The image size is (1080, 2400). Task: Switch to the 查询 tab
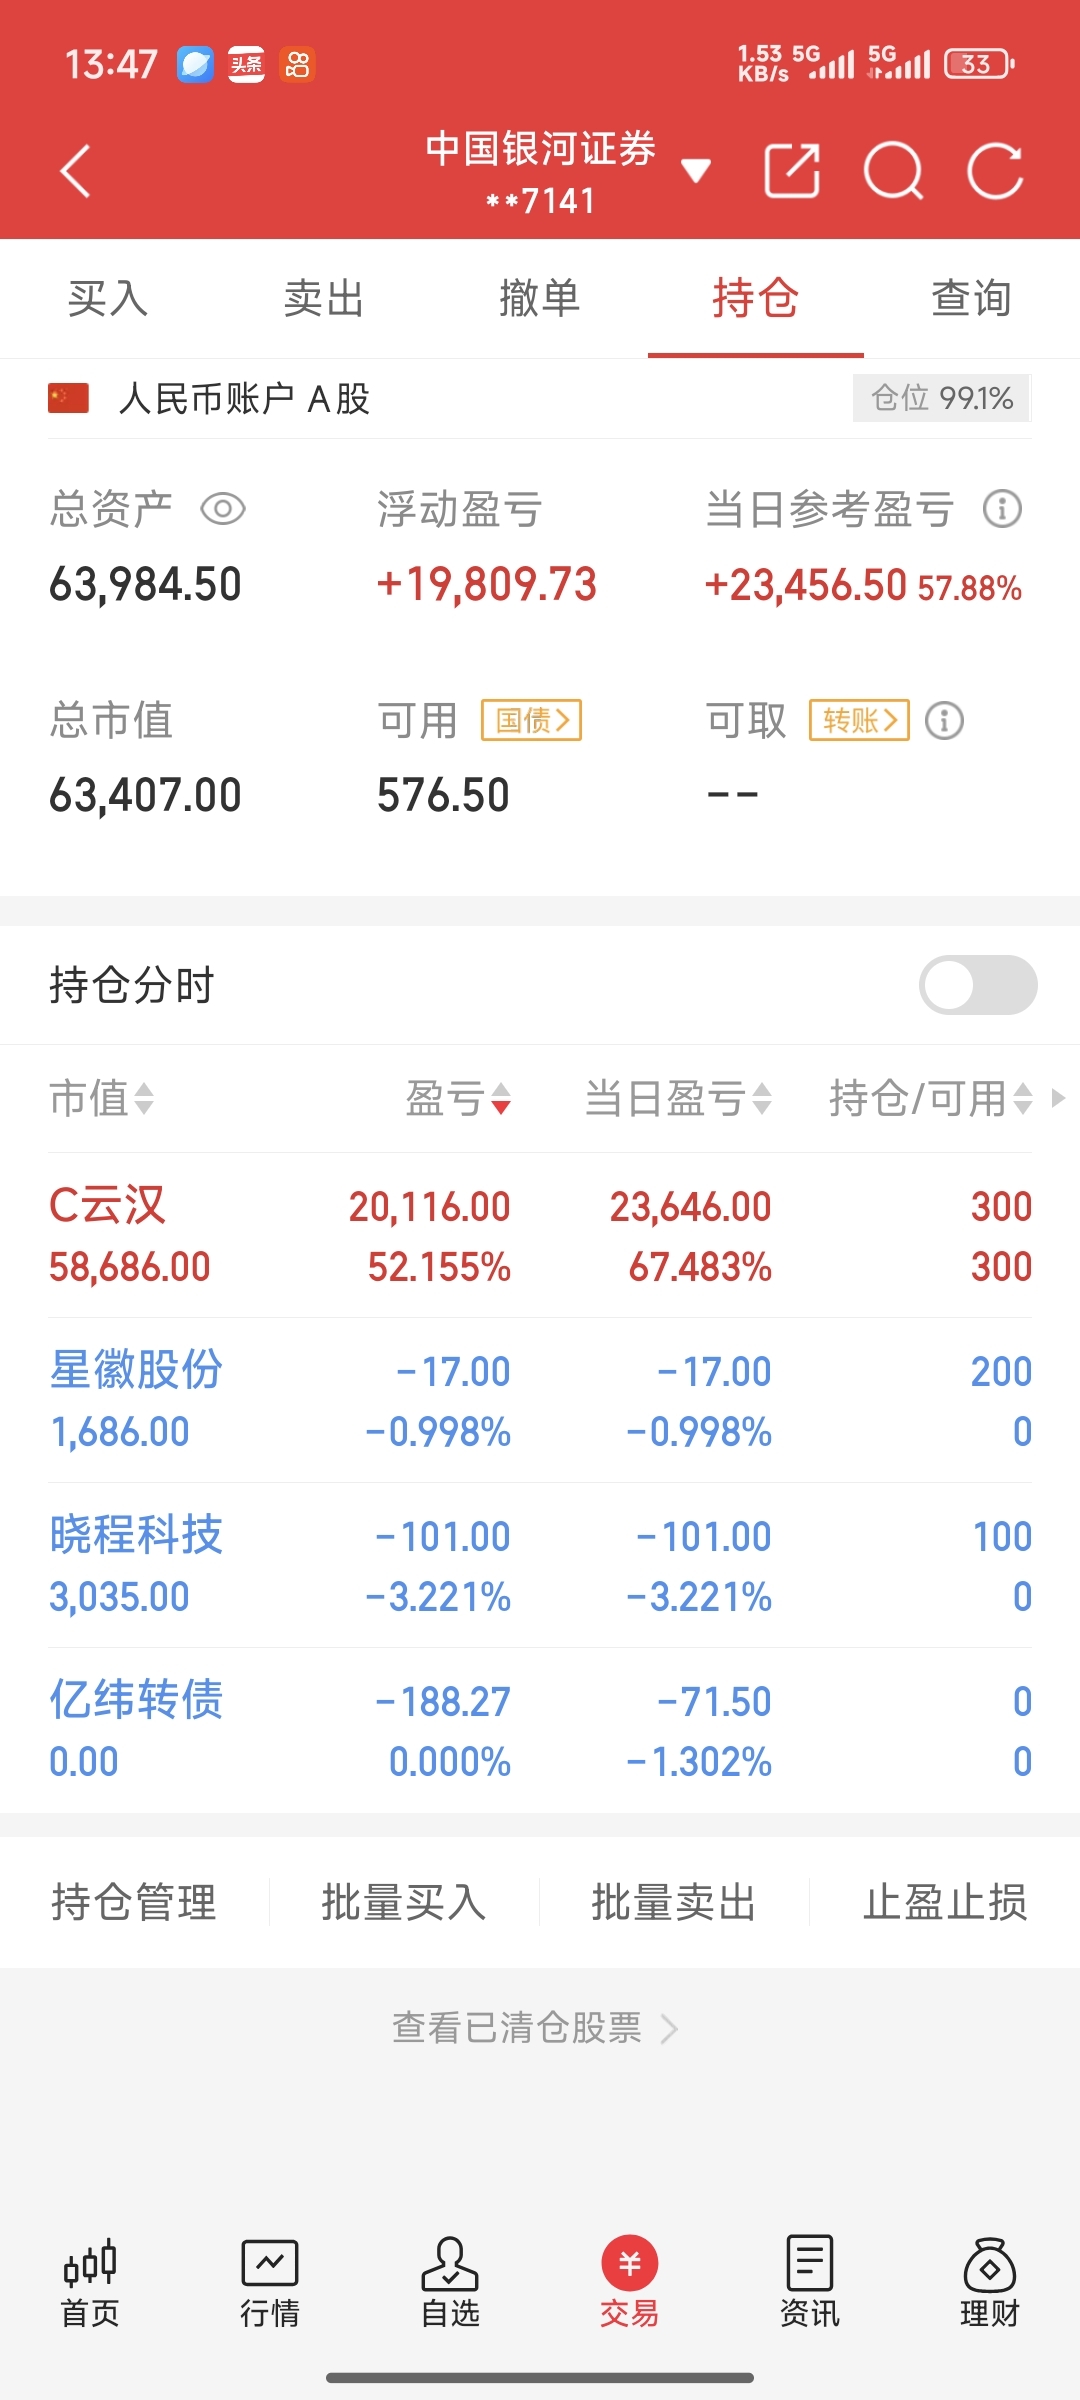click(x=971, y=298)
